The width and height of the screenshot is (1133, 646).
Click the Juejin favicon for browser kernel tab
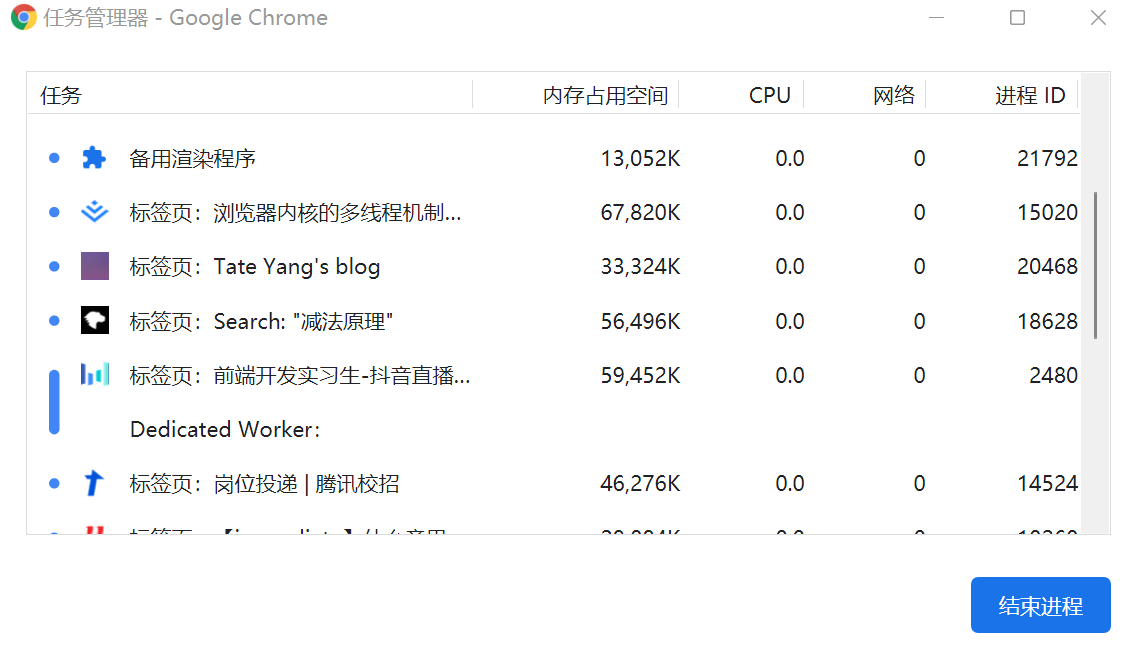94,212
